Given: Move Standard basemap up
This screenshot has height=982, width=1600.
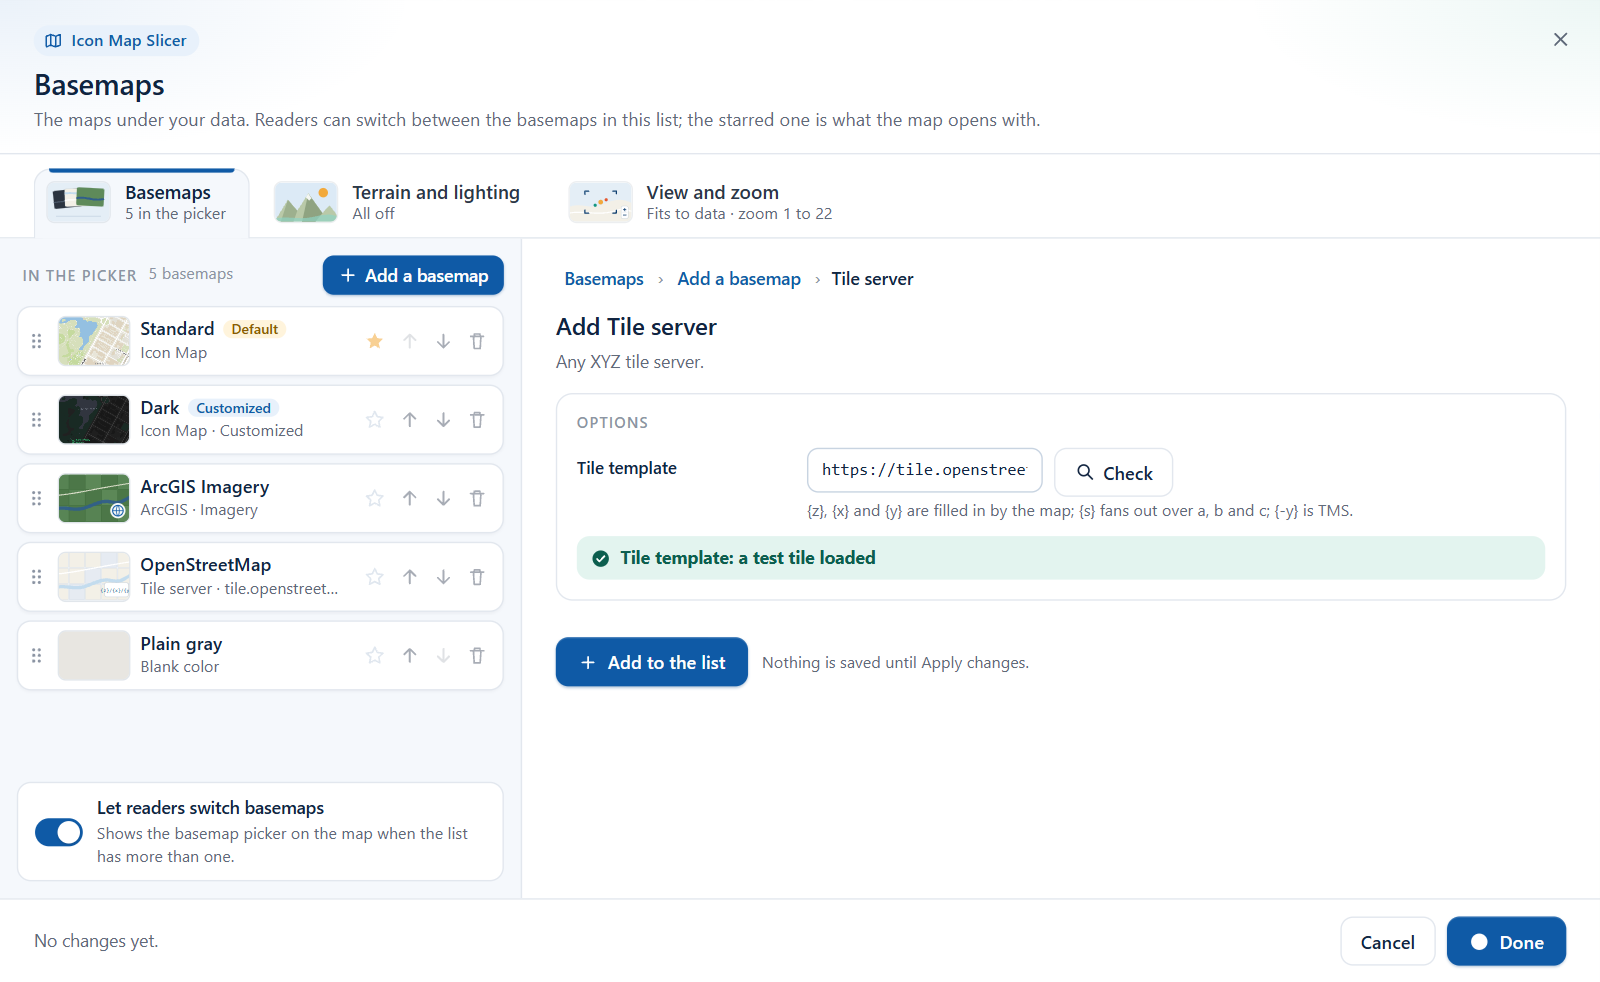Looking at the screenshot, I should click(410, 341).
